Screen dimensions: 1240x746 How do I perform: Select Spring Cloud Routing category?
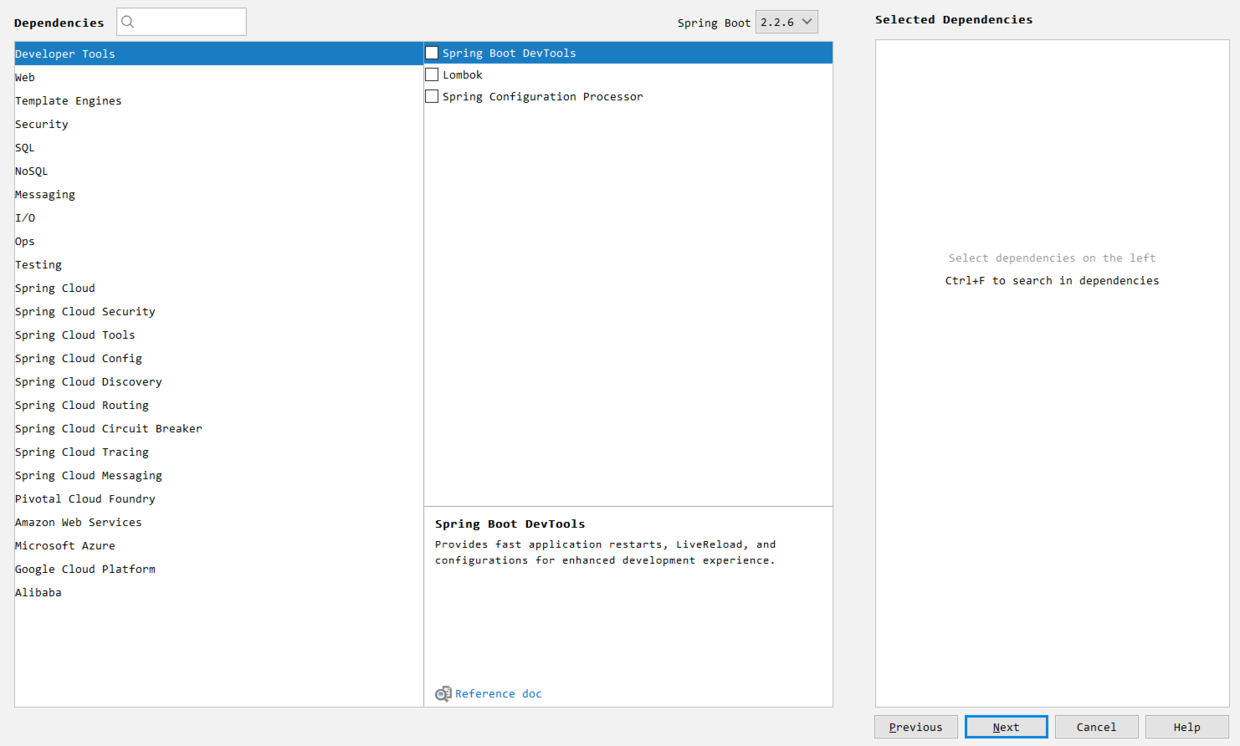[219, 405]
